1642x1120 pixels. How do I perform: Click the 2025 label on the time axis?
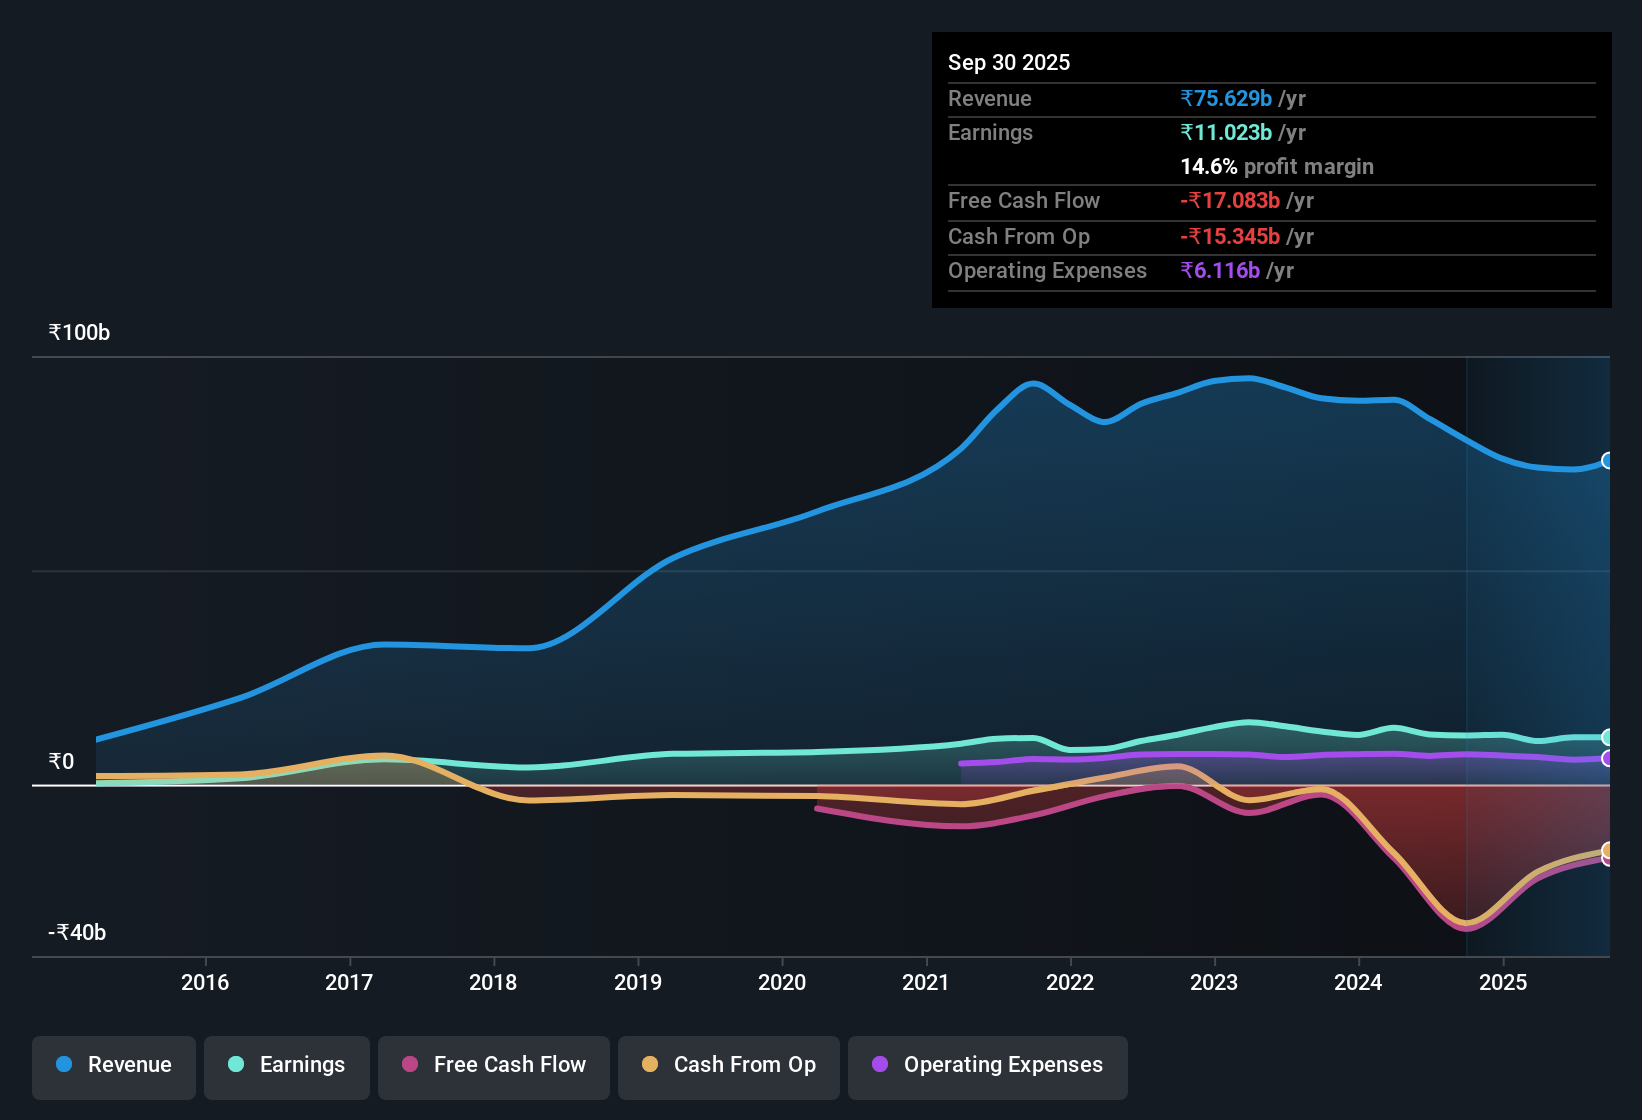click(x=1504, y=982)
